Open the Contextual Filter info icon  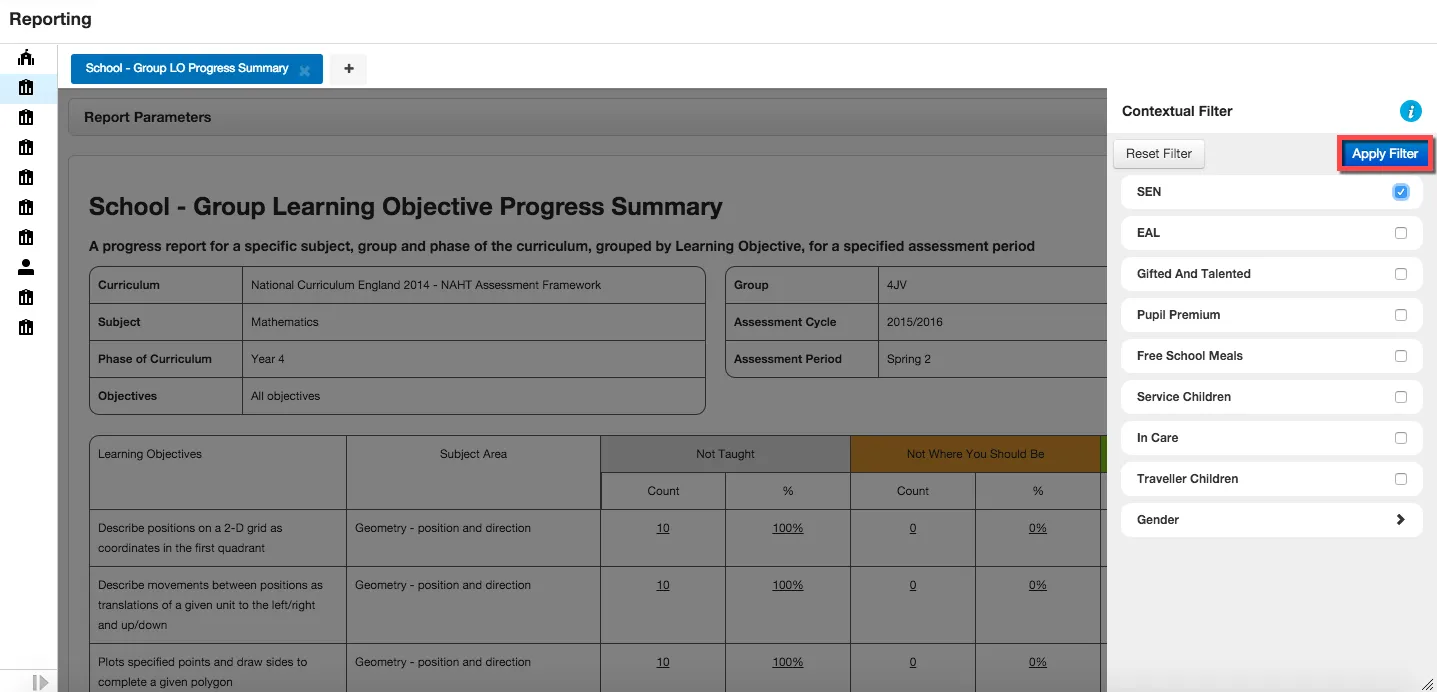click(1410, 111)
